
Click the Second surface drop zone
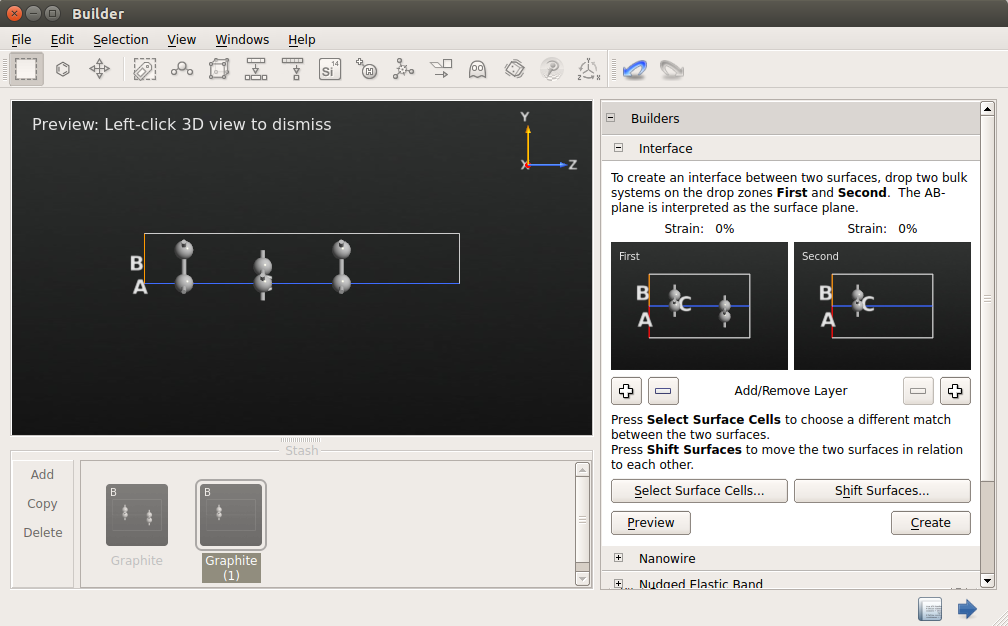(882, 306)
